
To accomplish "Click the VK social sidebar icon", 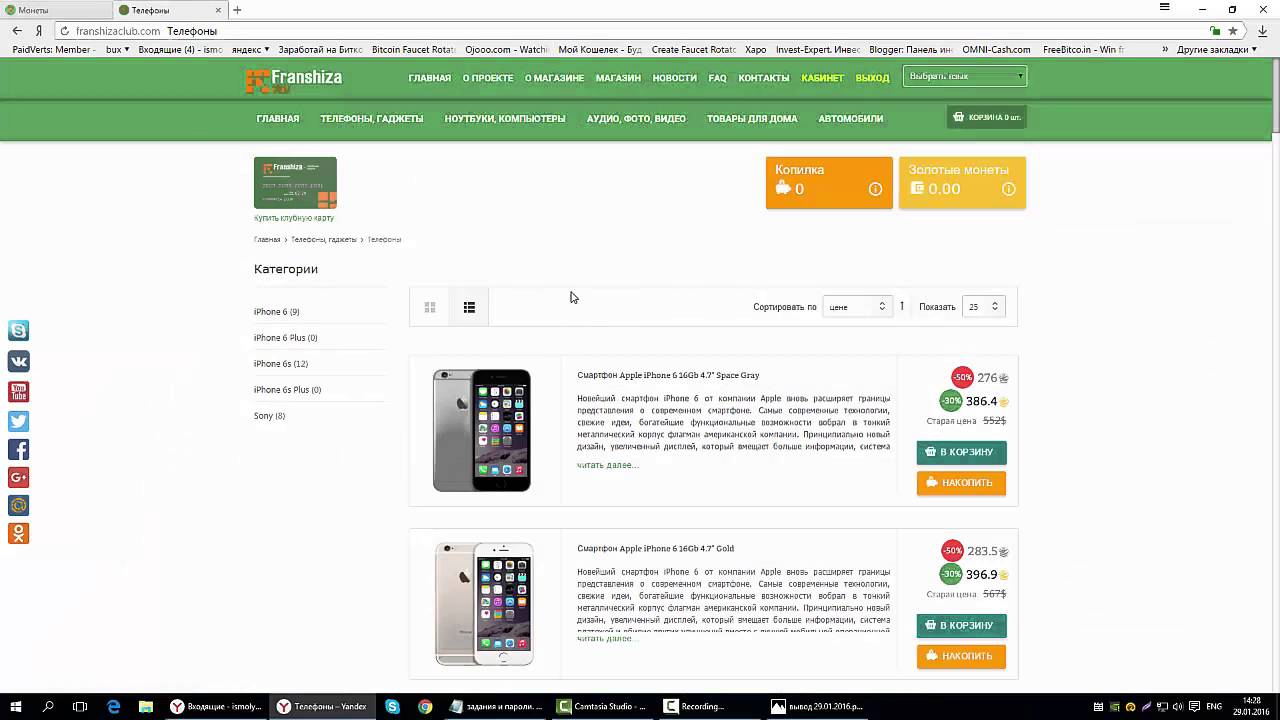I will (18, 361).
